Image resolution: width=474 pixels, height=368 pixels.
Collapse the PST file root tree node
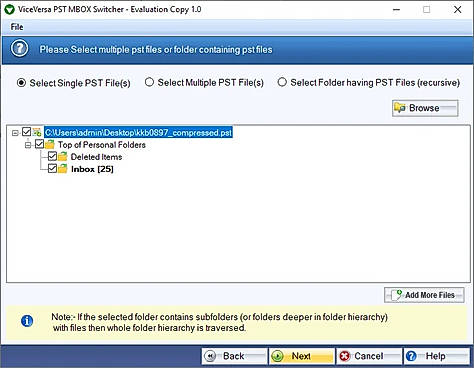pyautogui.click(x=15, y=133)
